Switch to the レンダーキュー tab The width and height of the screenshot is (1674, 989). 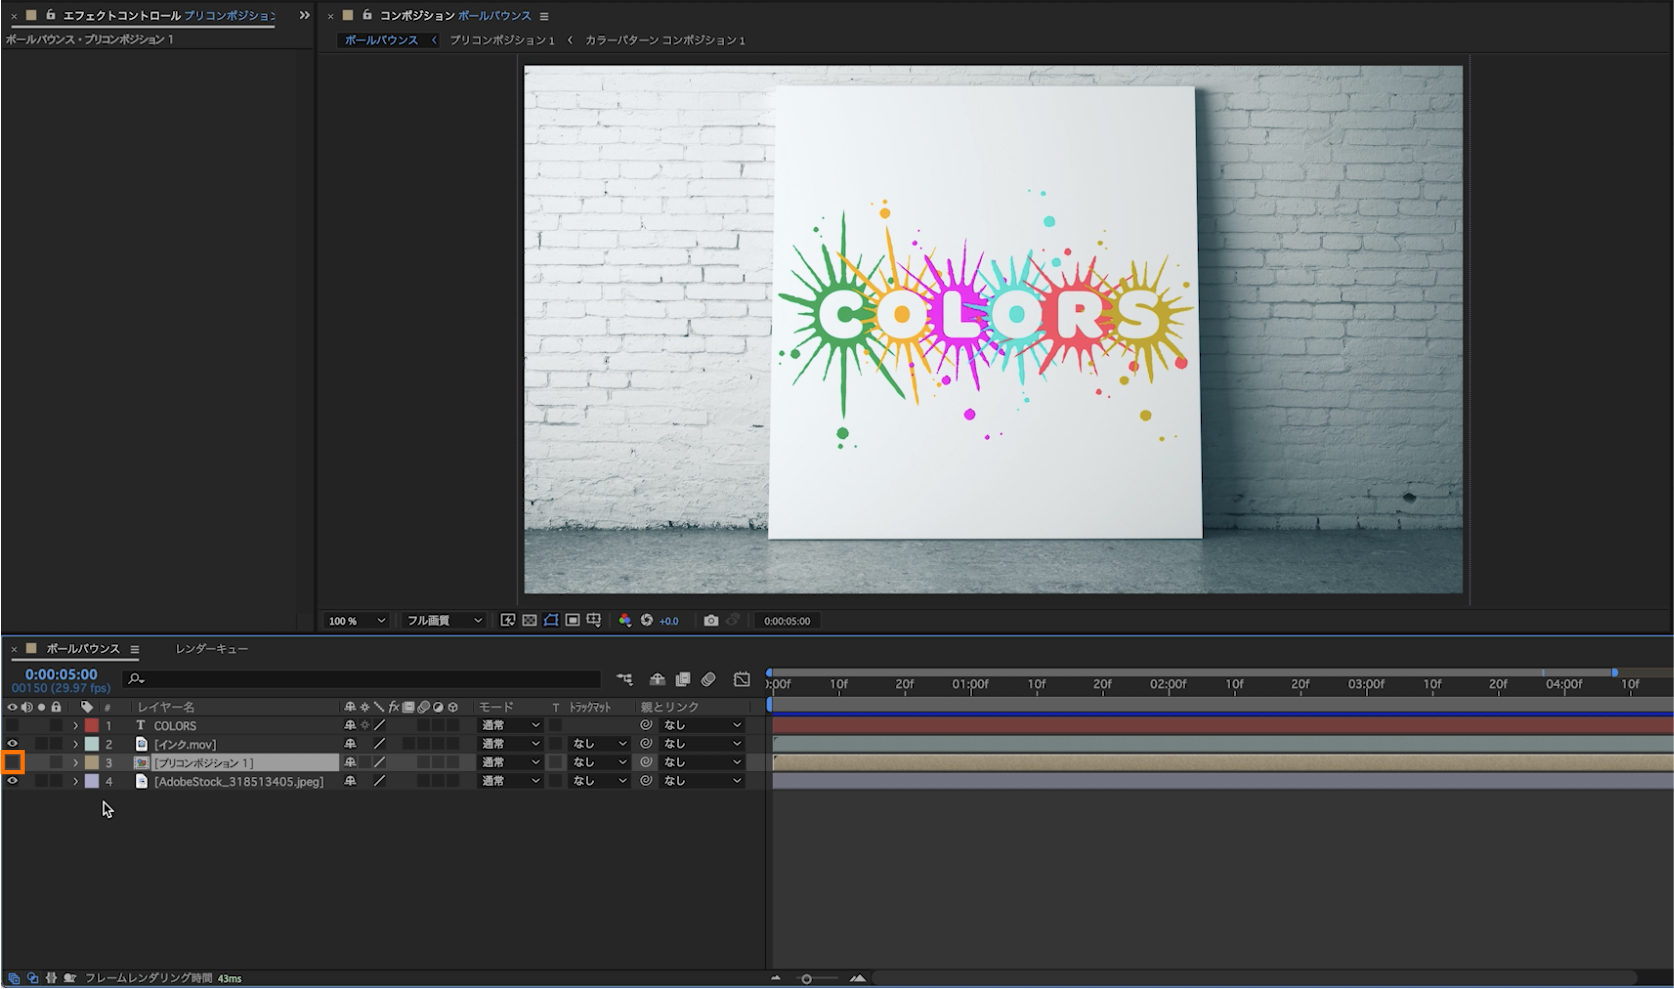click(212, 649)
